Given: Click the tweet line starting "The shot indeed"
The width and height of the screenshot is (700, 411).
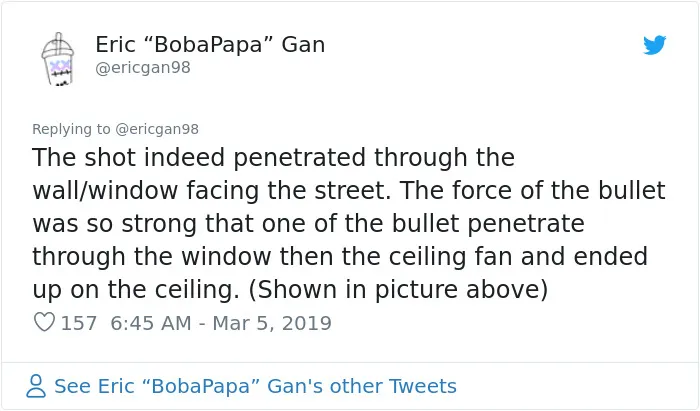Looking at the screenshot, I should (274, 158).
